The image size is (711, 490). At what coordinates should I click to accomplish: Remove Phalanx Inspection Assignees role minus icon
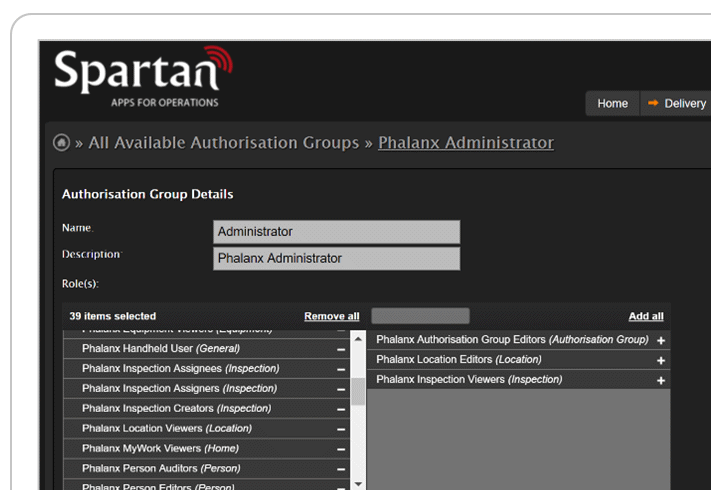(x=341, y=369)
